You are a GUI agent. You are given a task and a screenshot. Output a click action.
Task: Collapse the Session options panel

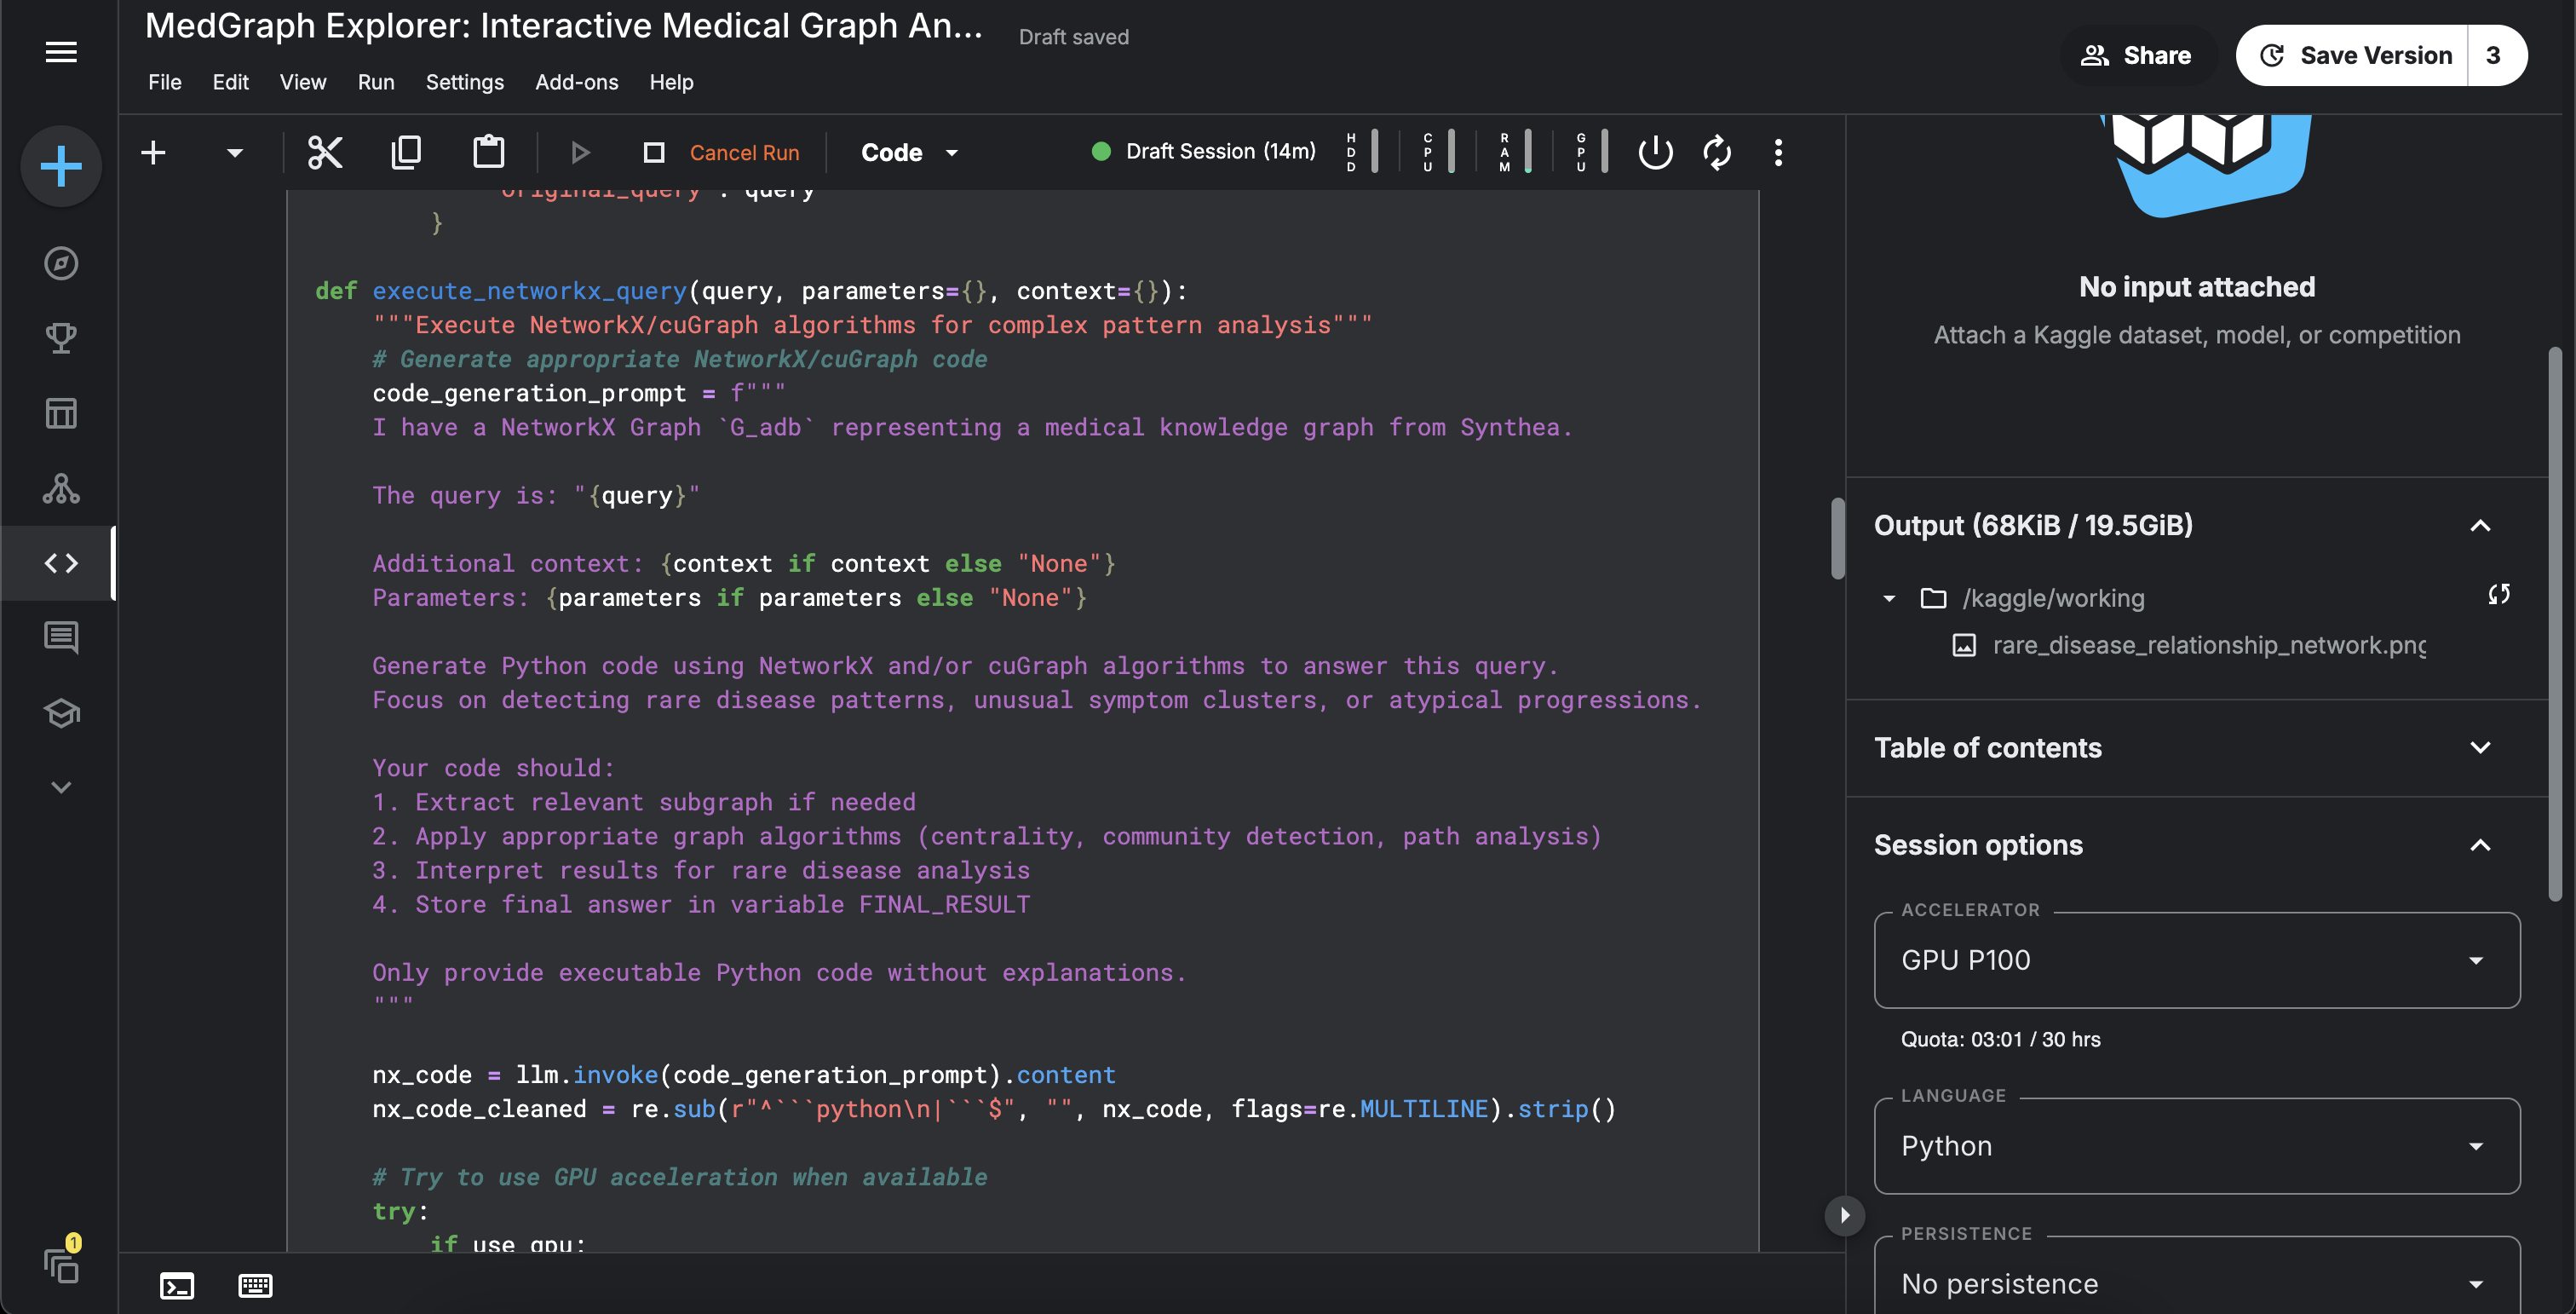[x=2481, y=845]
